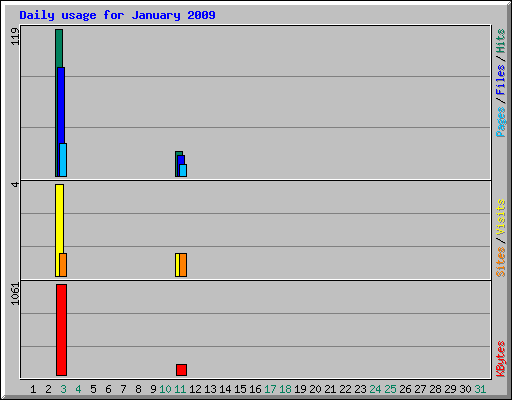This screenshot has width=512, height=400.
Task: Click the orange Sites bar for day 11
Action: point(183,265)
